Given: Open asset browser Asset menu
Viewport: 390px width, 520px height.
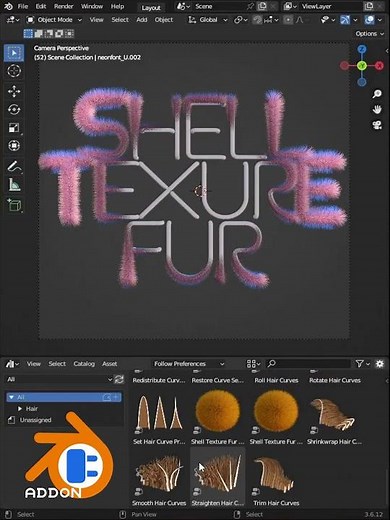Looking at the screenshot, I should click(x=109, y=364).
